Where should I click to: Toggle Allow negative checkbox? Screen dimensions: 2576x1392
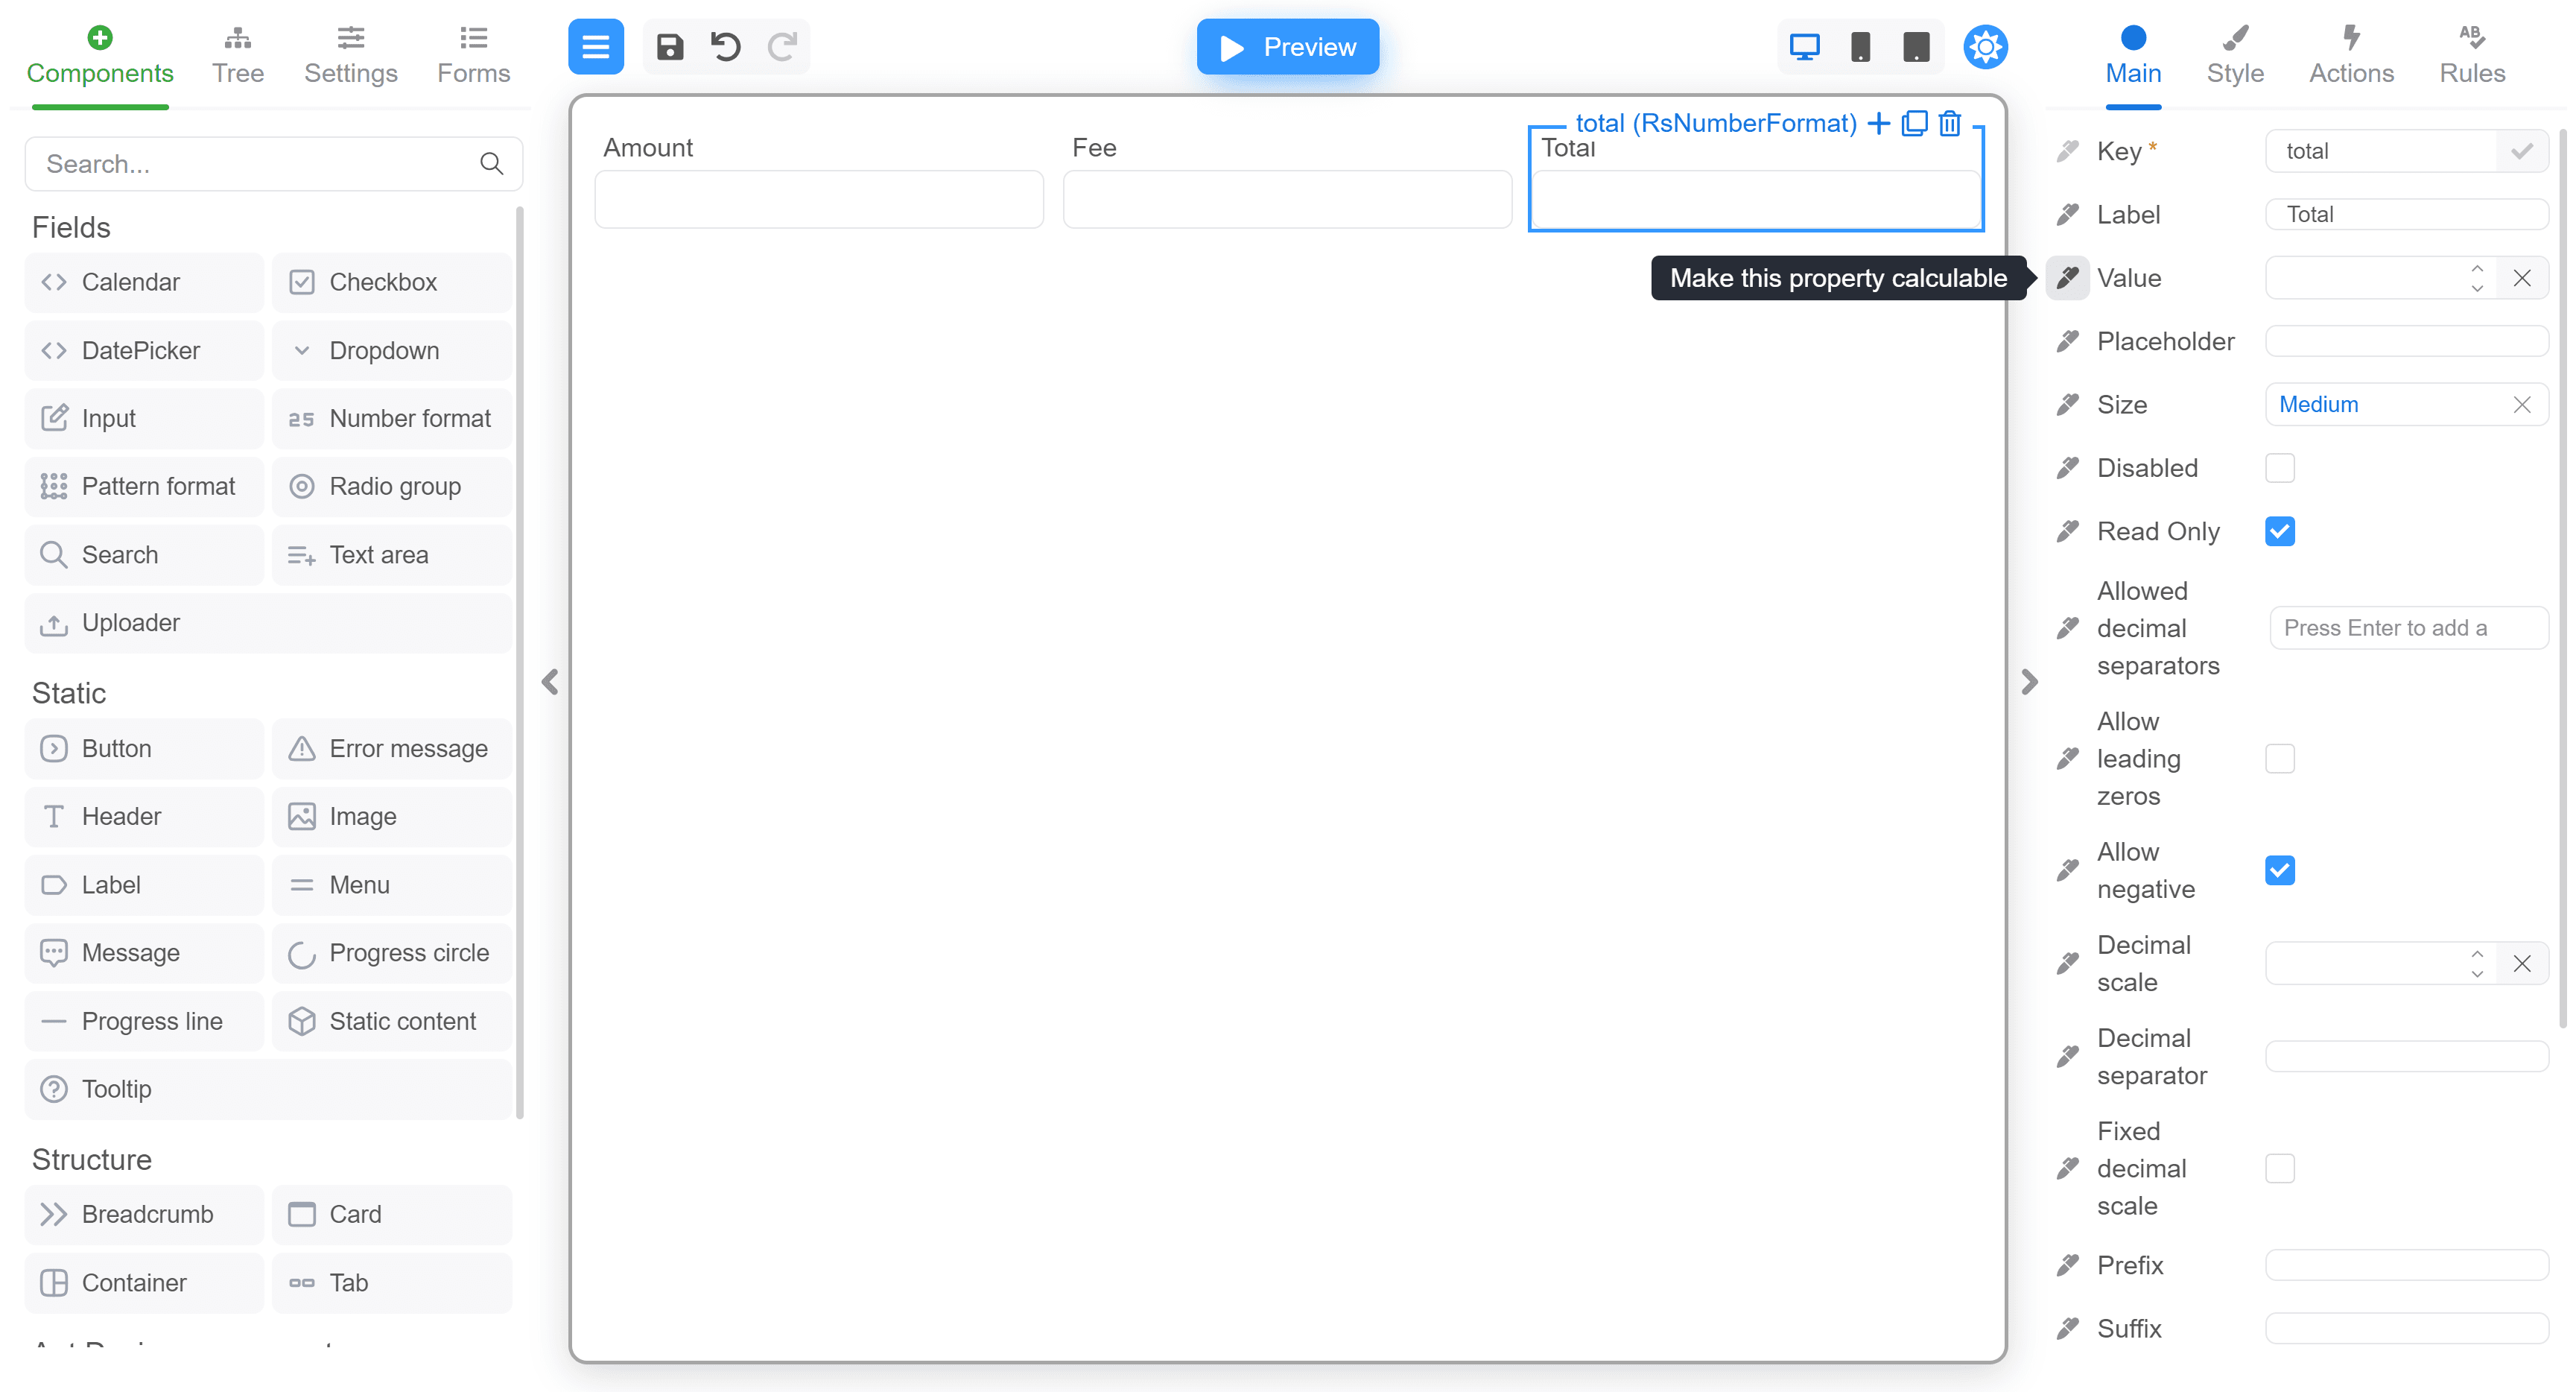click(2279, 870)
